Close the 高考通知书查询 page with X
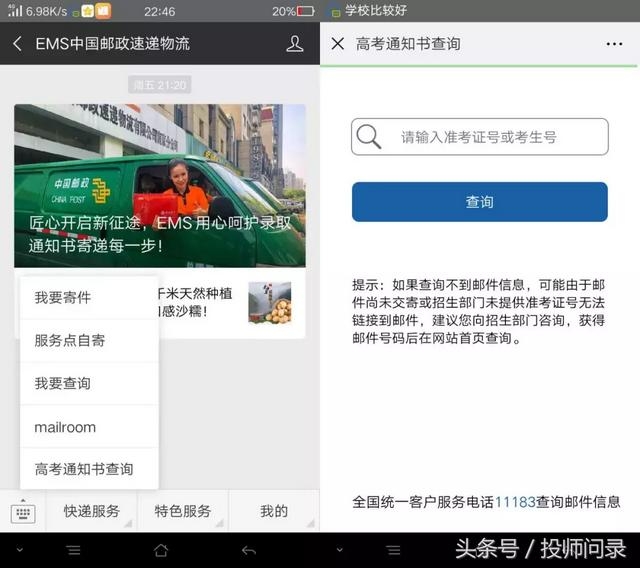This screenshot has width=640, height=568. (x=338, y=43)
